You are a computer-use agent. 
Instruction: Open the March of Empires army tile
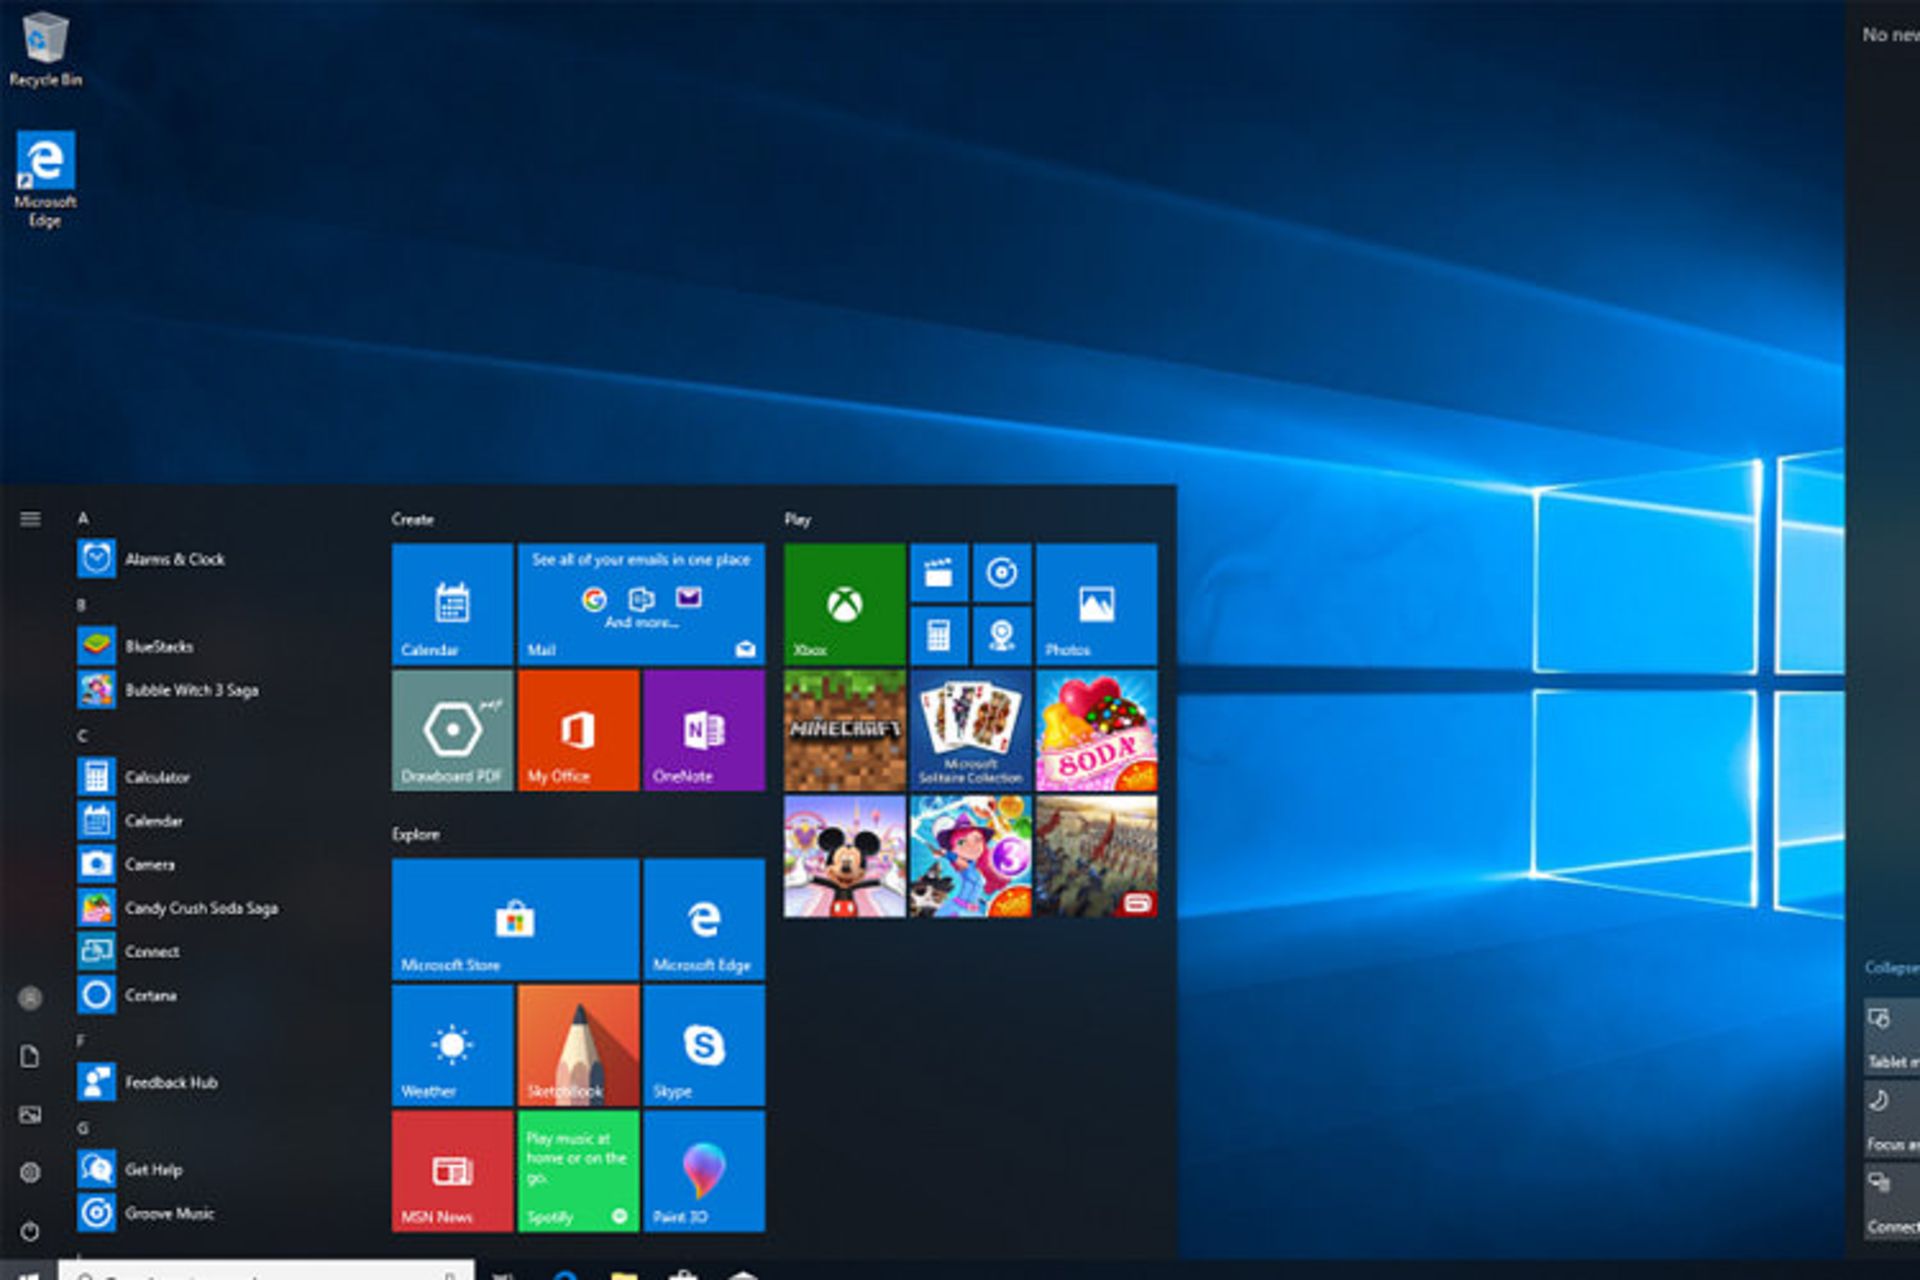point(1097,856)
